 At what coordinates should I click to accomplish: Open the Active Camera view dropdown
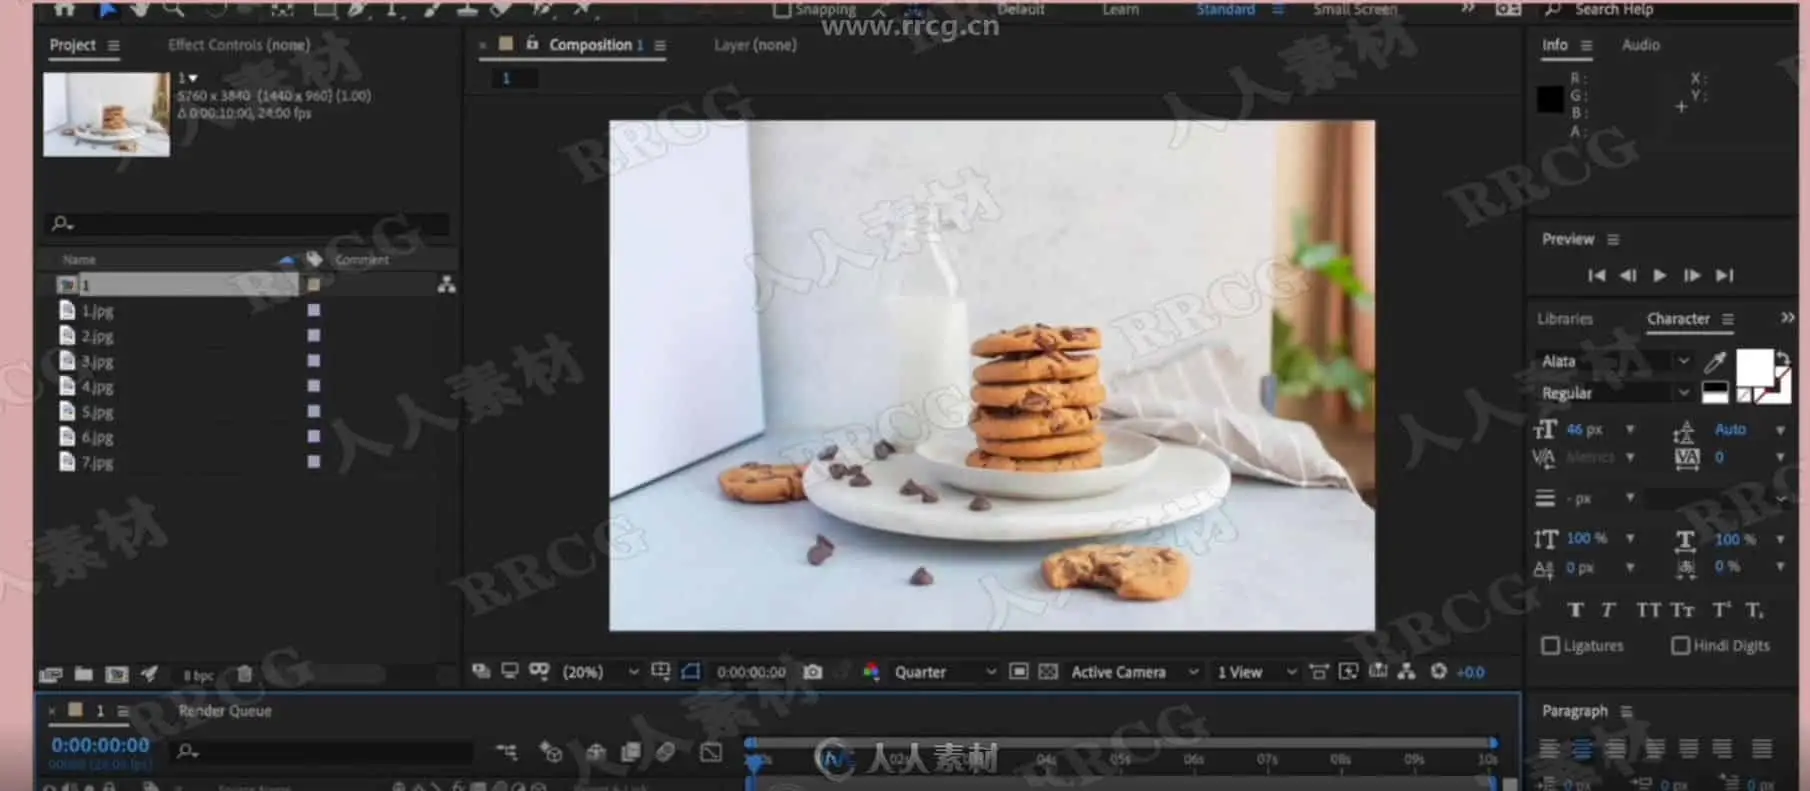click(x=1134, y=672)
